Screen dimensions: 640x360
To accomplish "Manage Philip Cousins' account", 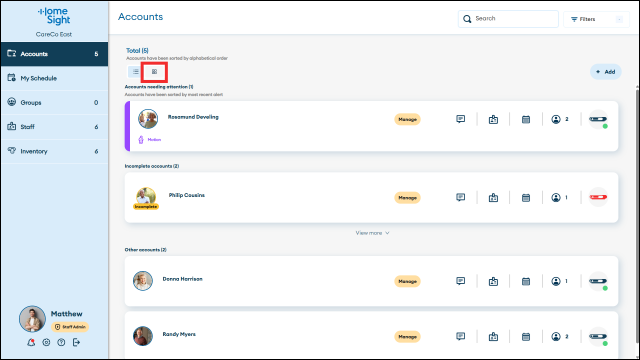I will point(407,198).
